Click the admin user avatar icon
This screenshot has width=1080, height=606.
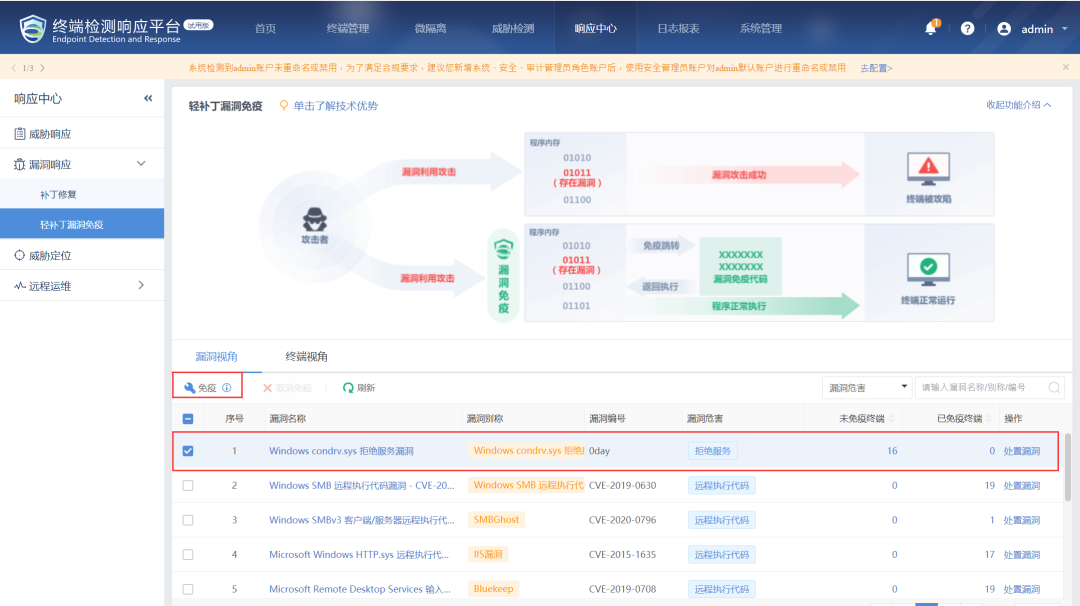[x=1004, y=29]
